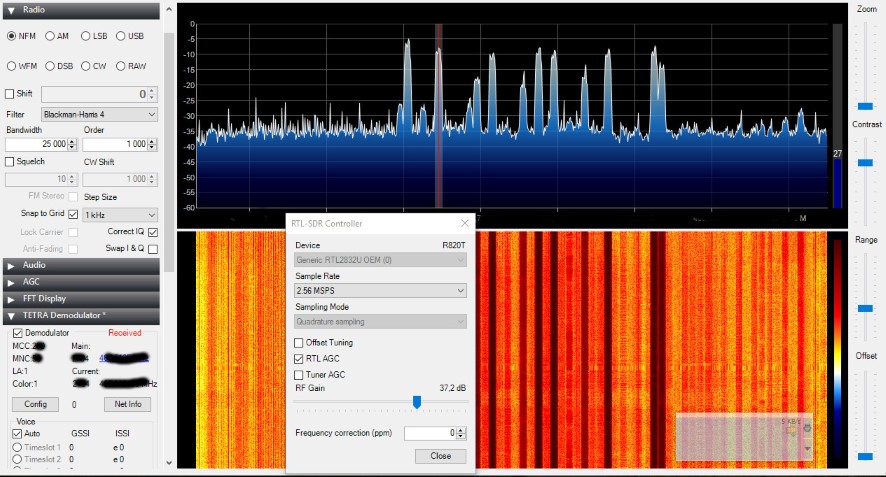Open Net Info in TETRA Demodulator
Image resolution: width=886 pixels, height=477 pixels.
tap(127, 404)
